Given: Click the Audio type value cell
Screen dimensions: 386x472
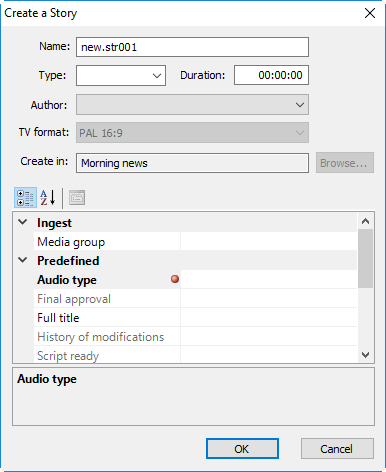Looking at the screenshot, I should click(x=269, y=279).
